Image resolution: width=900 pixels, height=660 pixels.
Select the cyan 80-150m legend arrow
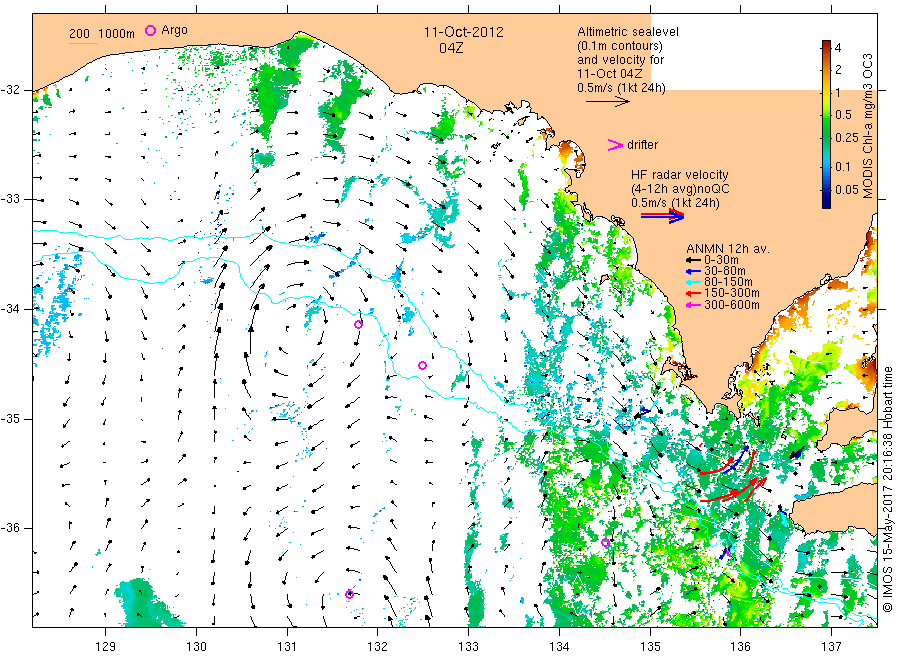point(693,282)
